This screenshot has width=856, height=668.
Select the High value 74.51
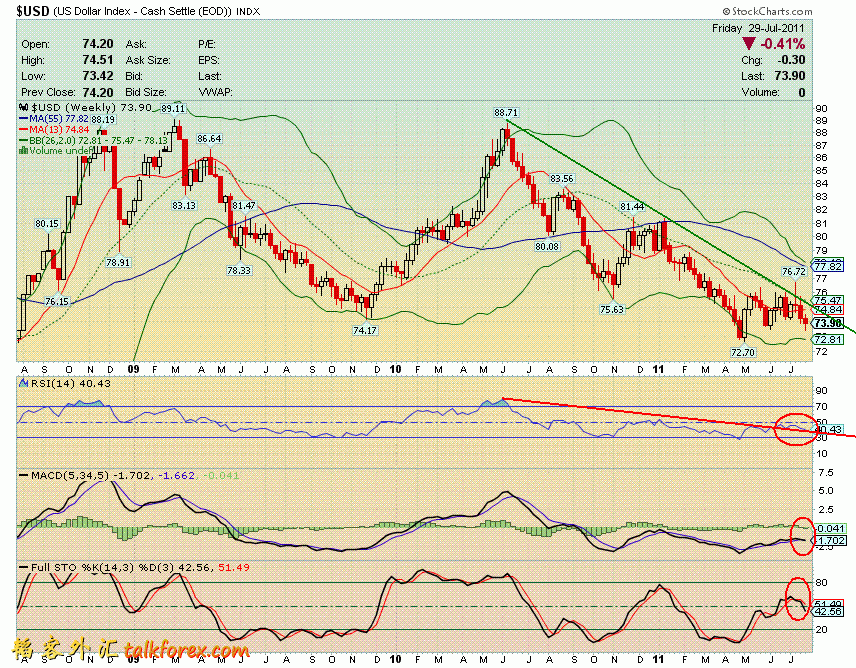pos(98,60)
